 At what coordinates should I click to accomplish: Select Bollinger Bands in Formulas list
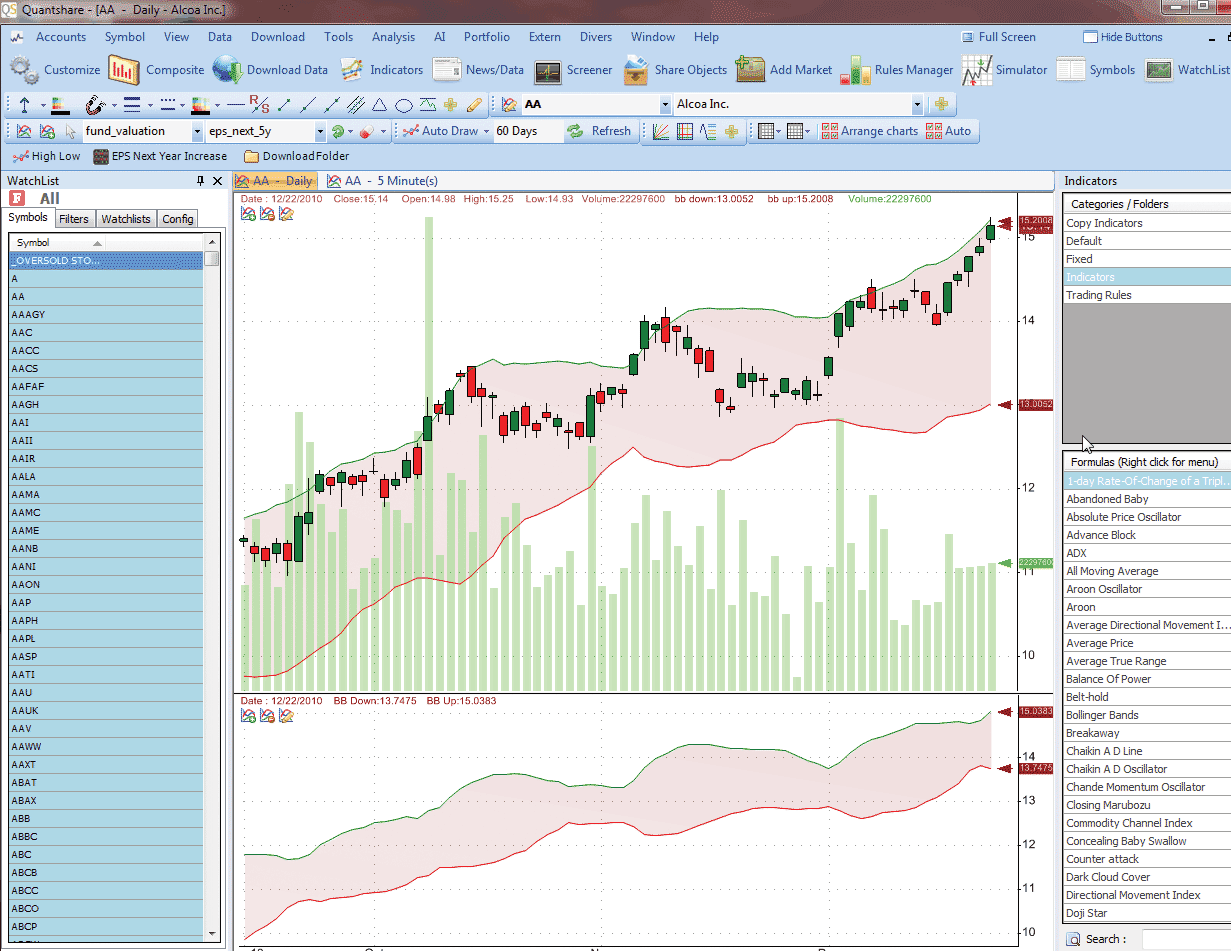click(1102, 715)
